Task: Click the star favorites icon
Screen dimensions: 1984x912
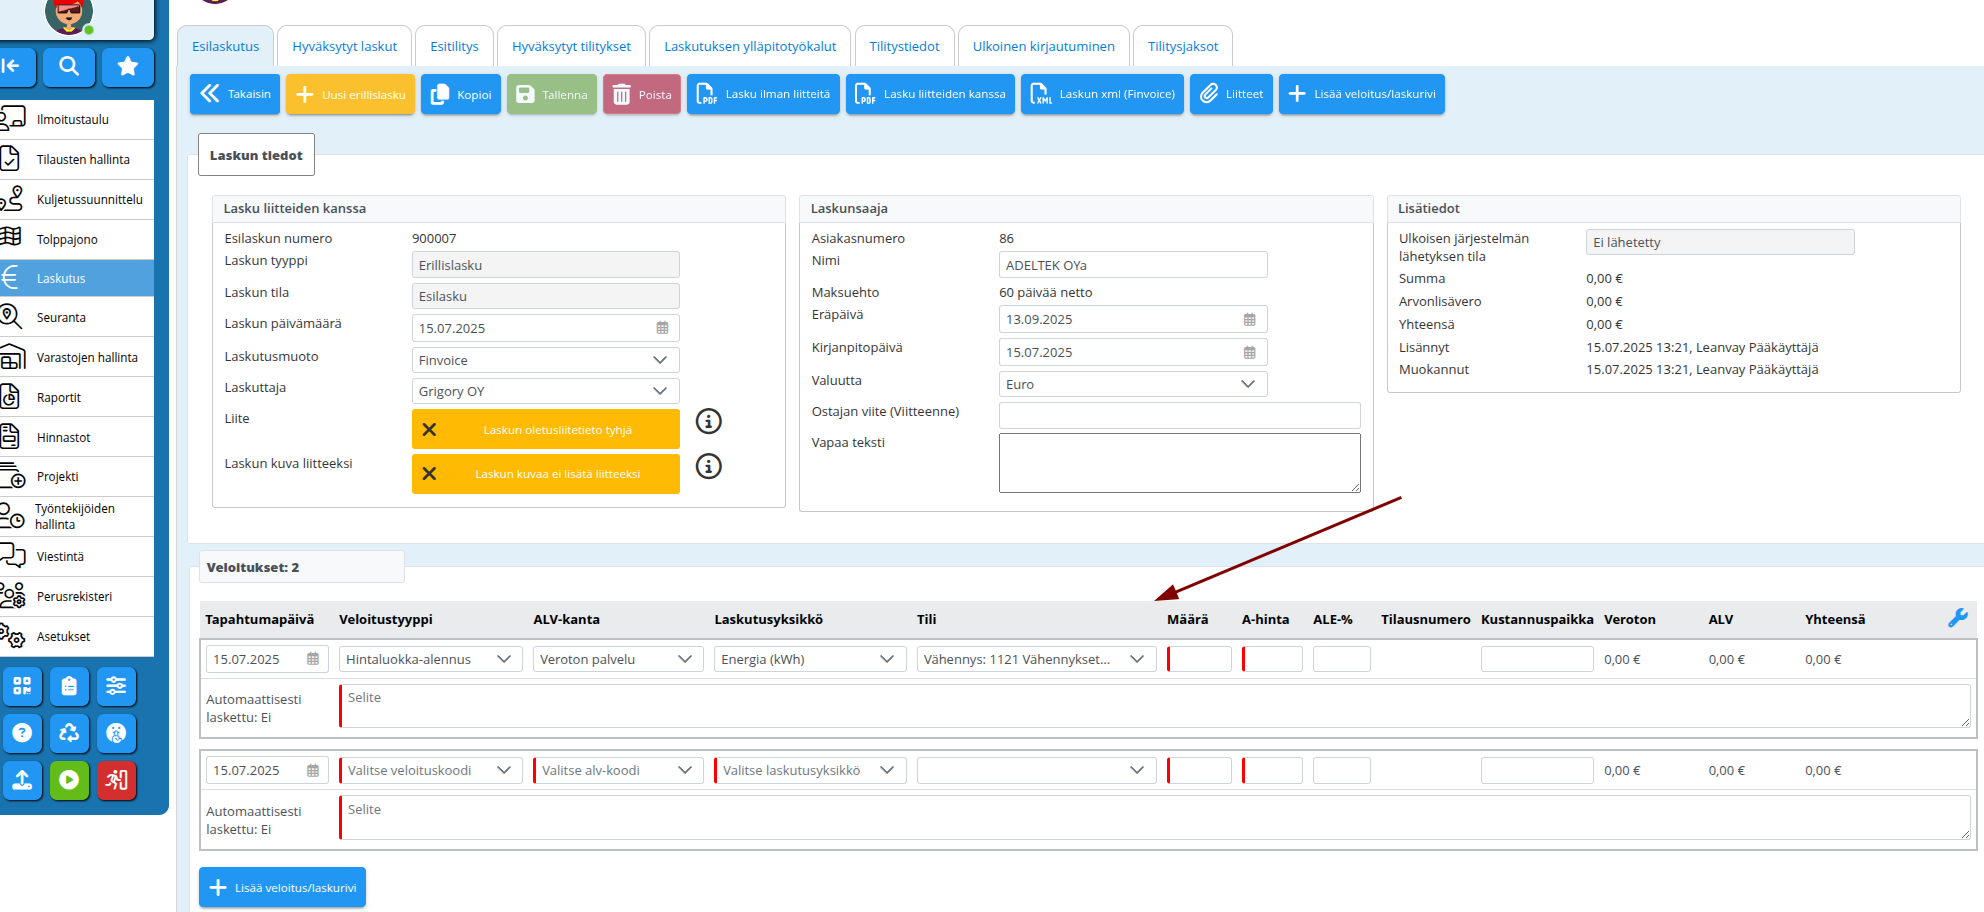Action: (127, 67)
